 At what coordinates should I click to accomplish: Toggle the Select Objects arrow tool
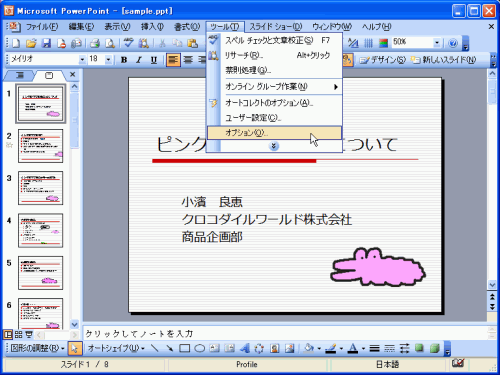pyautogui.click(x=74, y=349)
